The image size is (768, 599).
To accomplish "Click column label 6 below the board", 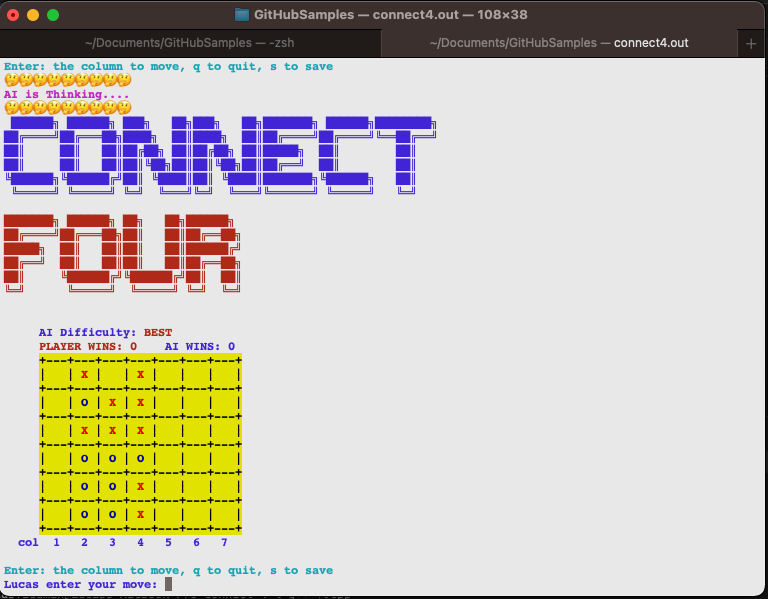I will [x=196, y=542].
